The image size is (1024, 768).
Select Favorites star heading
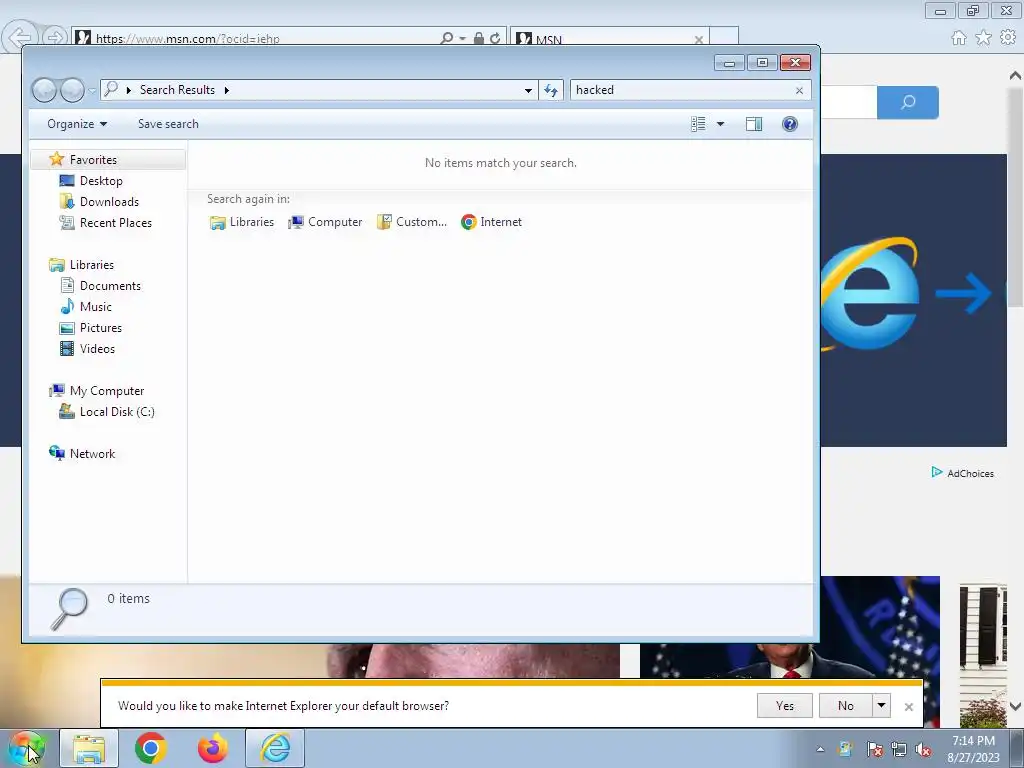[93, 159]
